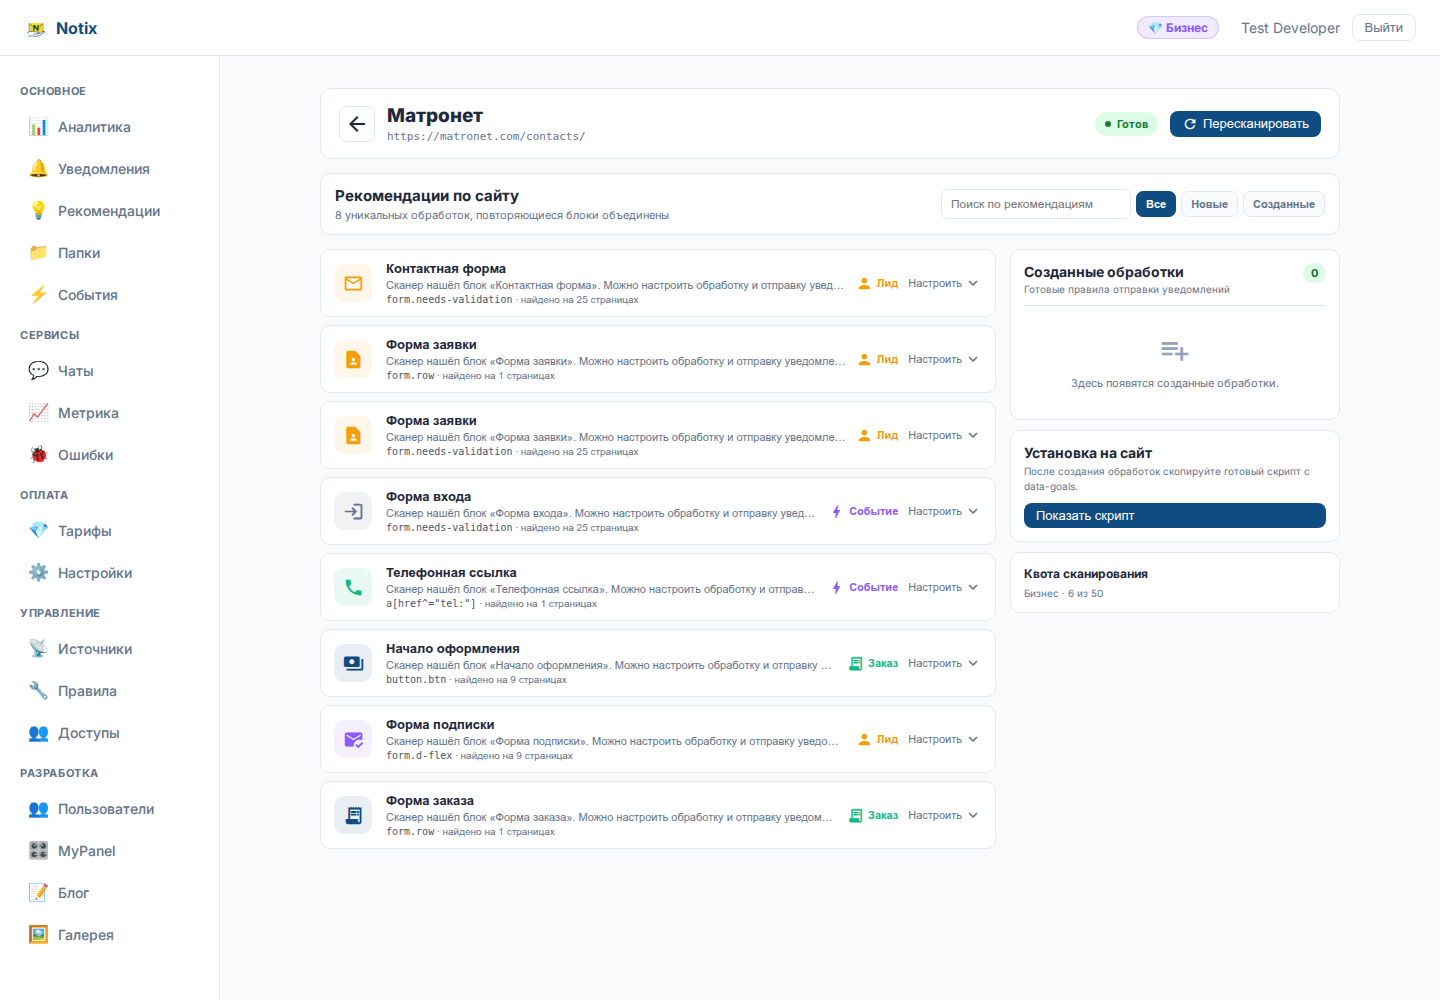Click the Событие tag on Форма входа
Viewport: 1440px width, 1000px height.
[x=865, y=512]
